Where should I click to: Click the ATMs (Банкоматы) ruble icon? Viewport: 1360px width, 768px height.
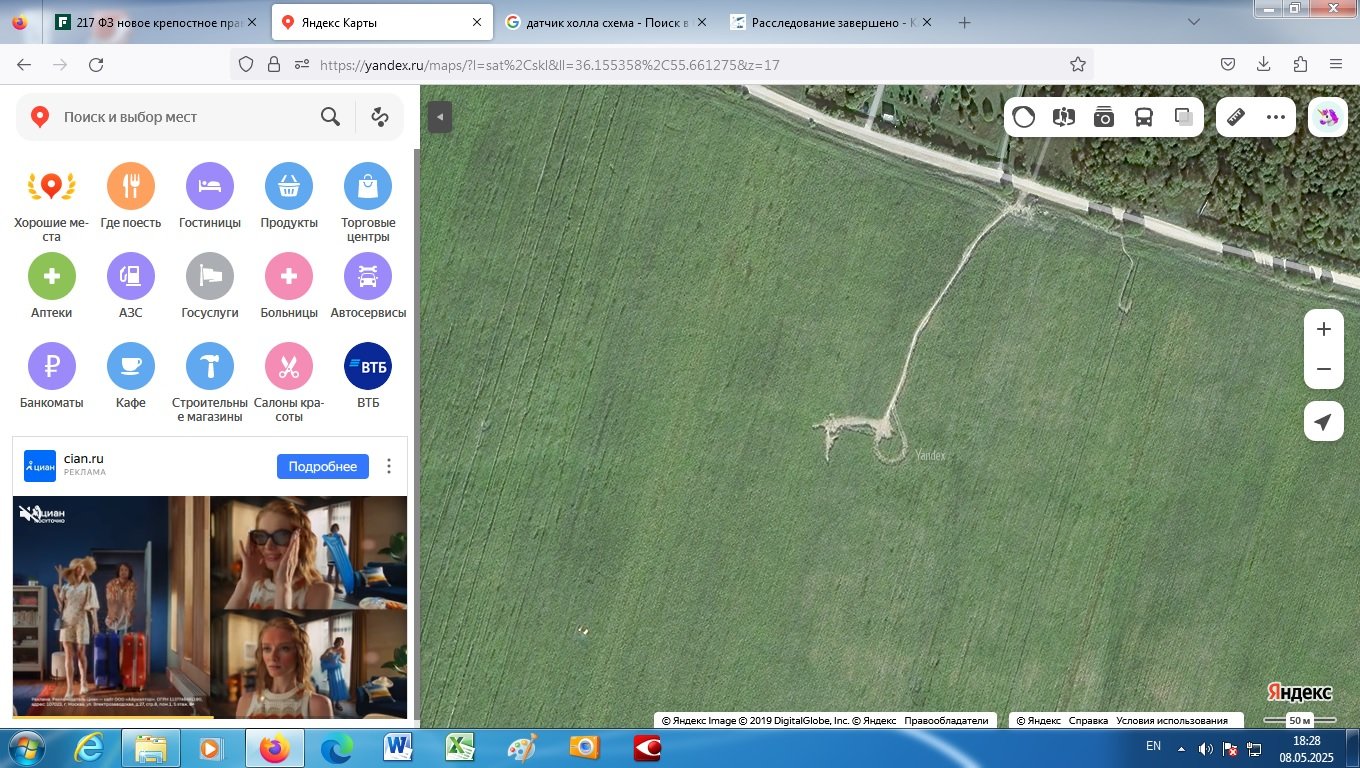coord(51,366)
